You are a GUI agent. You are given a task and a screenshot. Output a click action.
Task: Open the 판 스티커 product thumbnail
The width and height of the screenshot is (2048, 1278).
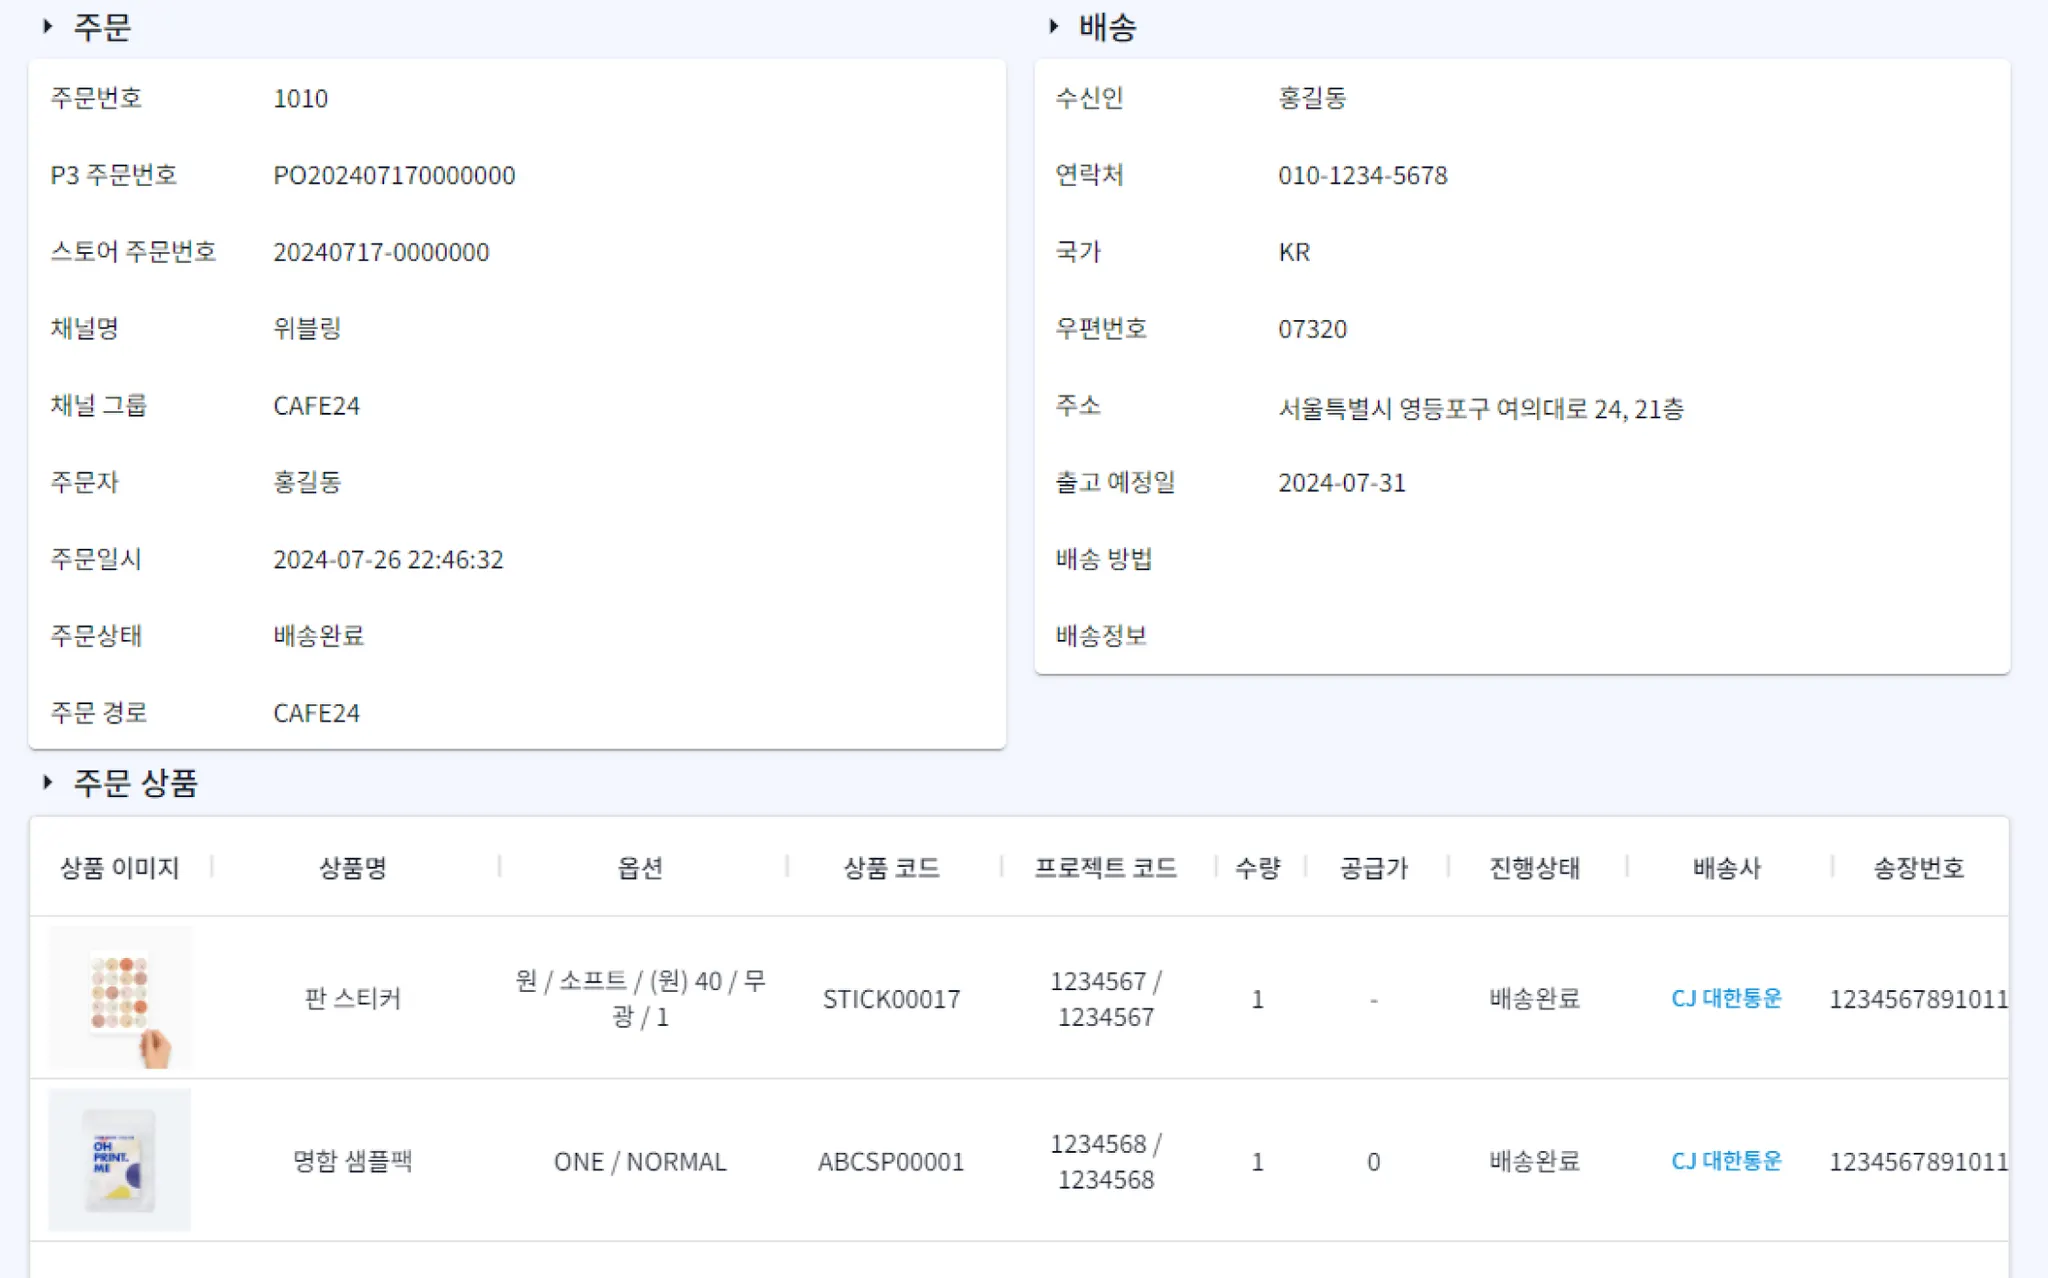pyautogui.click(x=120, y=998)
